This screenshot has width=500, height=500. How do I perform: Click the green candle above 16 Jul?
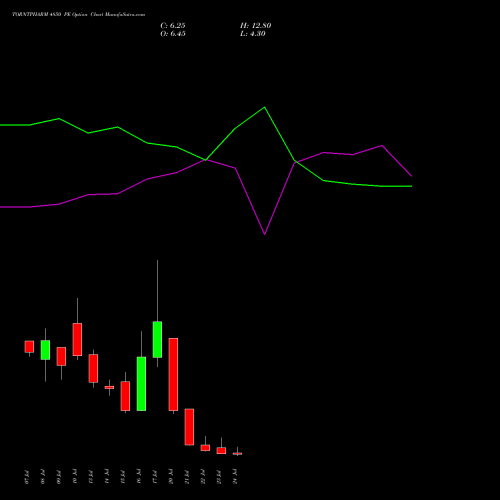(x=141, y=384)
